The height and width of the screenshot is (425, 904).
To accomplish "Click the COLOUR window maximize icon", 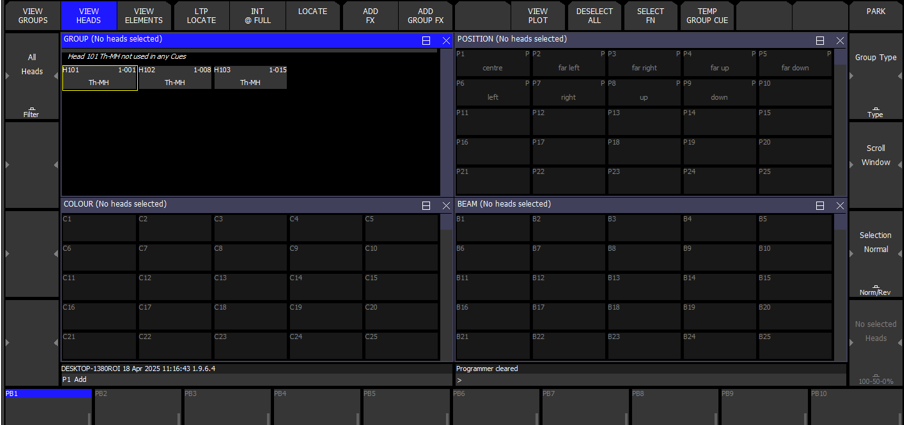I will pos(427,206).
